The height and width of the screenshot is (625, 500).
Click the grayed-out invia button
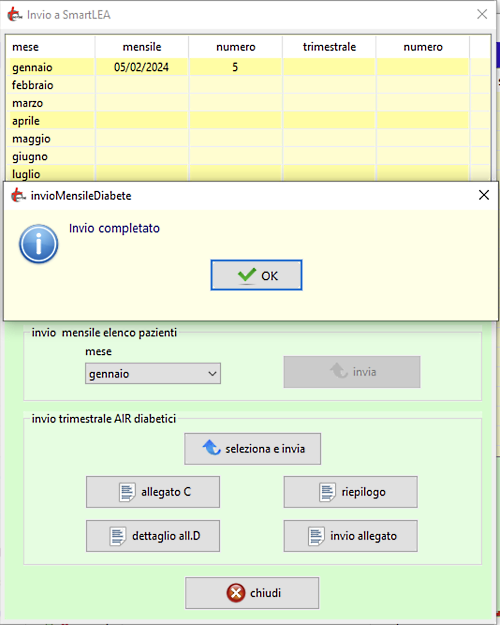tap(352, 372)
